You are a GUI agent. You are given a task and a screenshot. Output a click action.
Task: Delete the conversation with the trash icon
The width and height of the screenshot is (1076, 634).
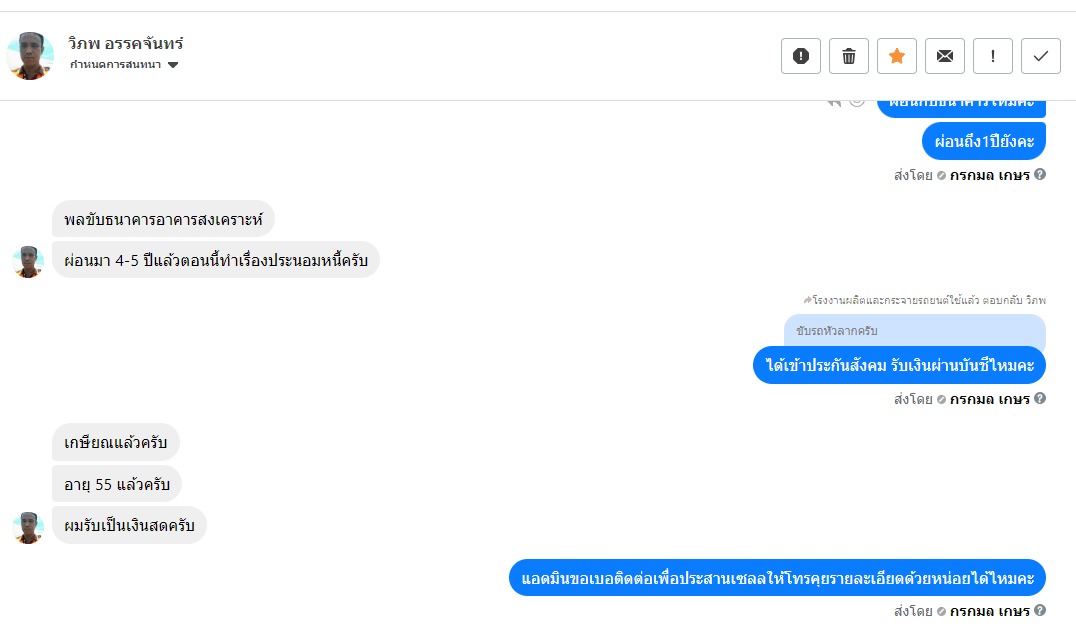[x=849, y=56]
